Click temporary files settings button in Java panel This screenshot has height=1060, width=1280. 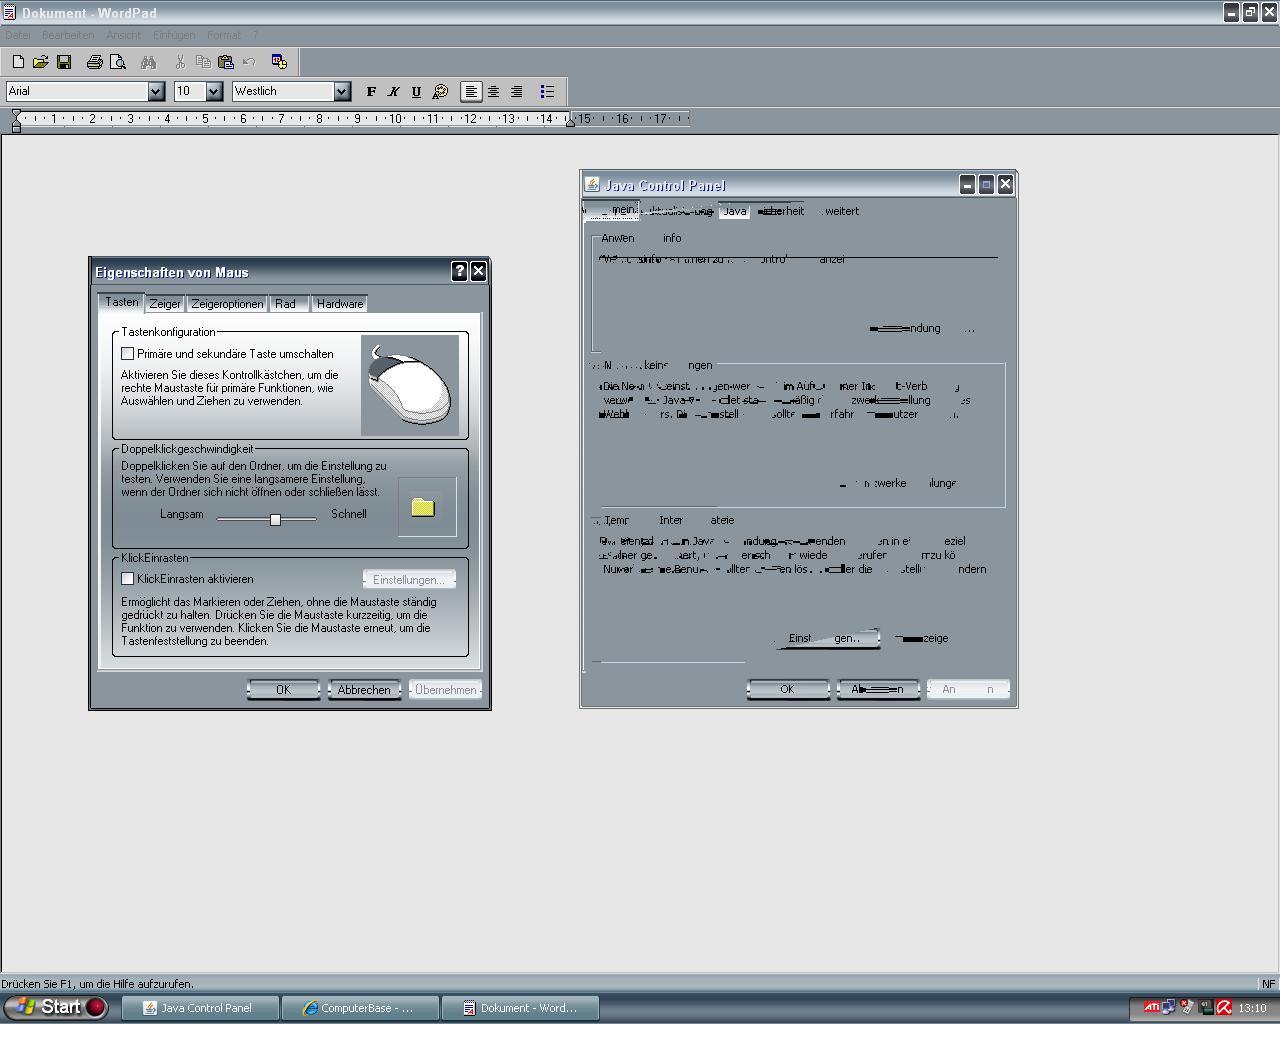point(827,638)
